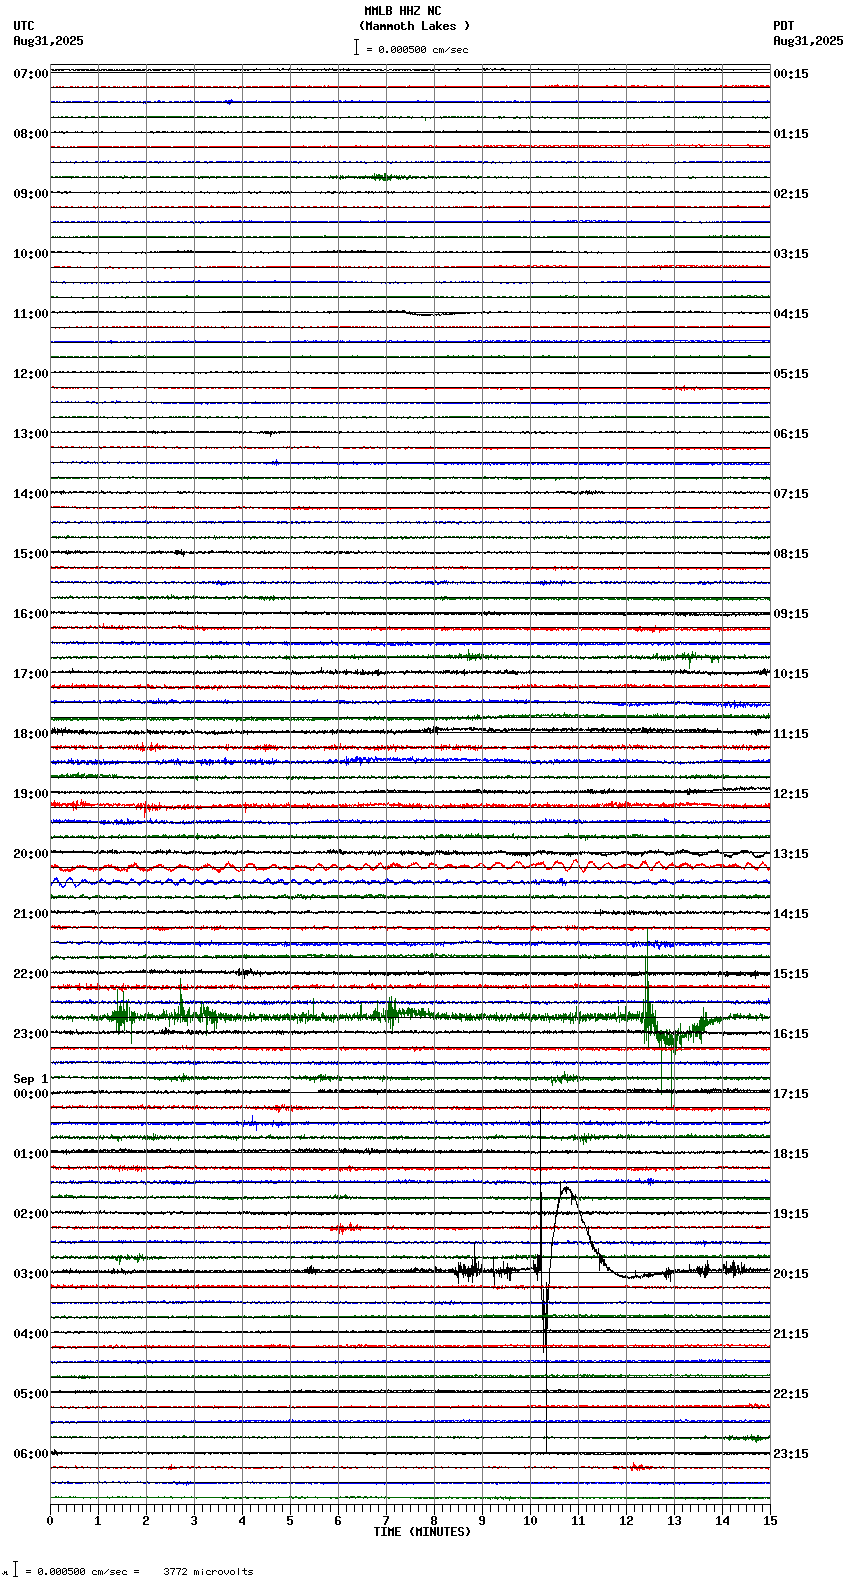Screen dimensions: 850x1584
Task: Click the '12' minute tick label on the axis
Action: [x=626, y=1521]
